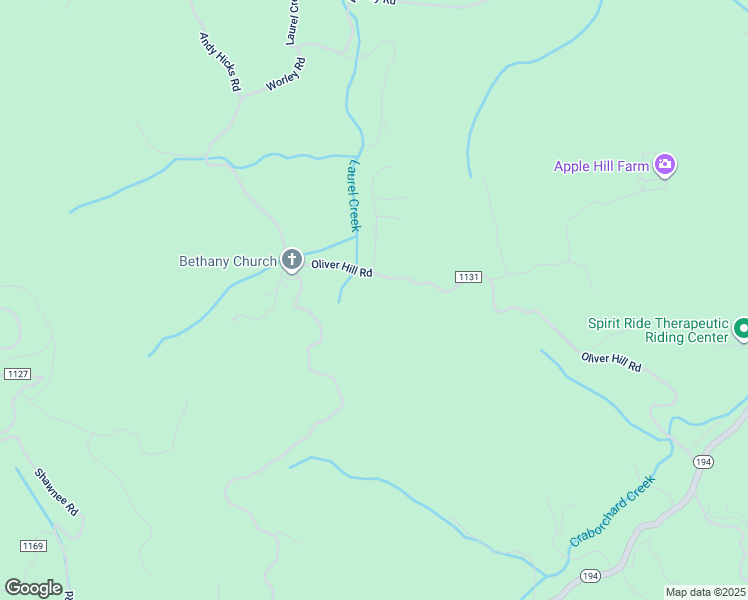Select the Andy Hicks Rd label
Viewport: 748px width, 600px height.
tap(220, 62)
